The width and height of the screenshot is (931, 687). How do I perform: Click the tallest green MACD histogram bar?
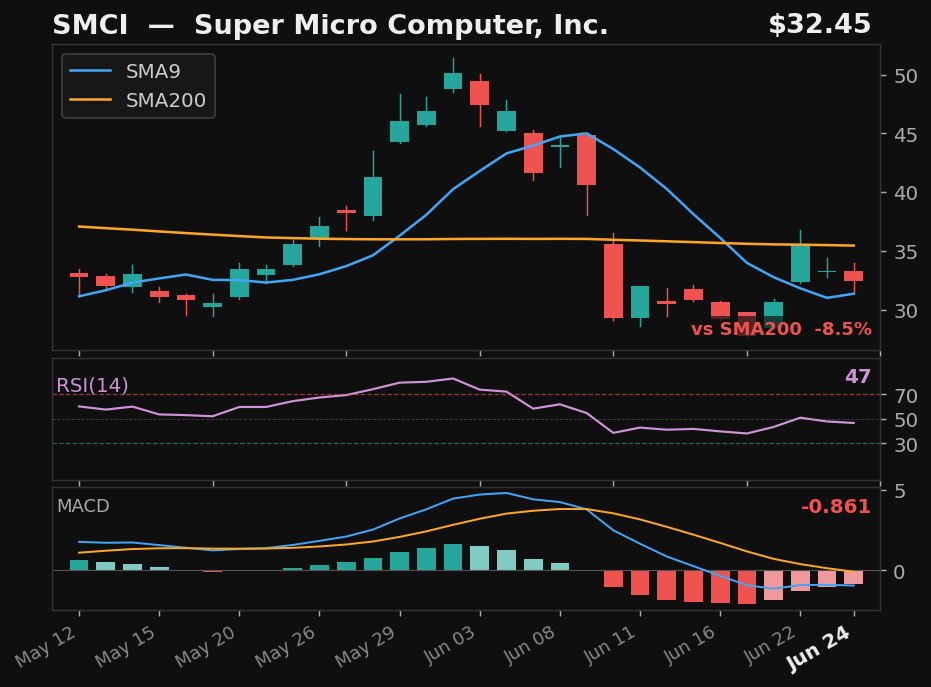click(453, 557)
